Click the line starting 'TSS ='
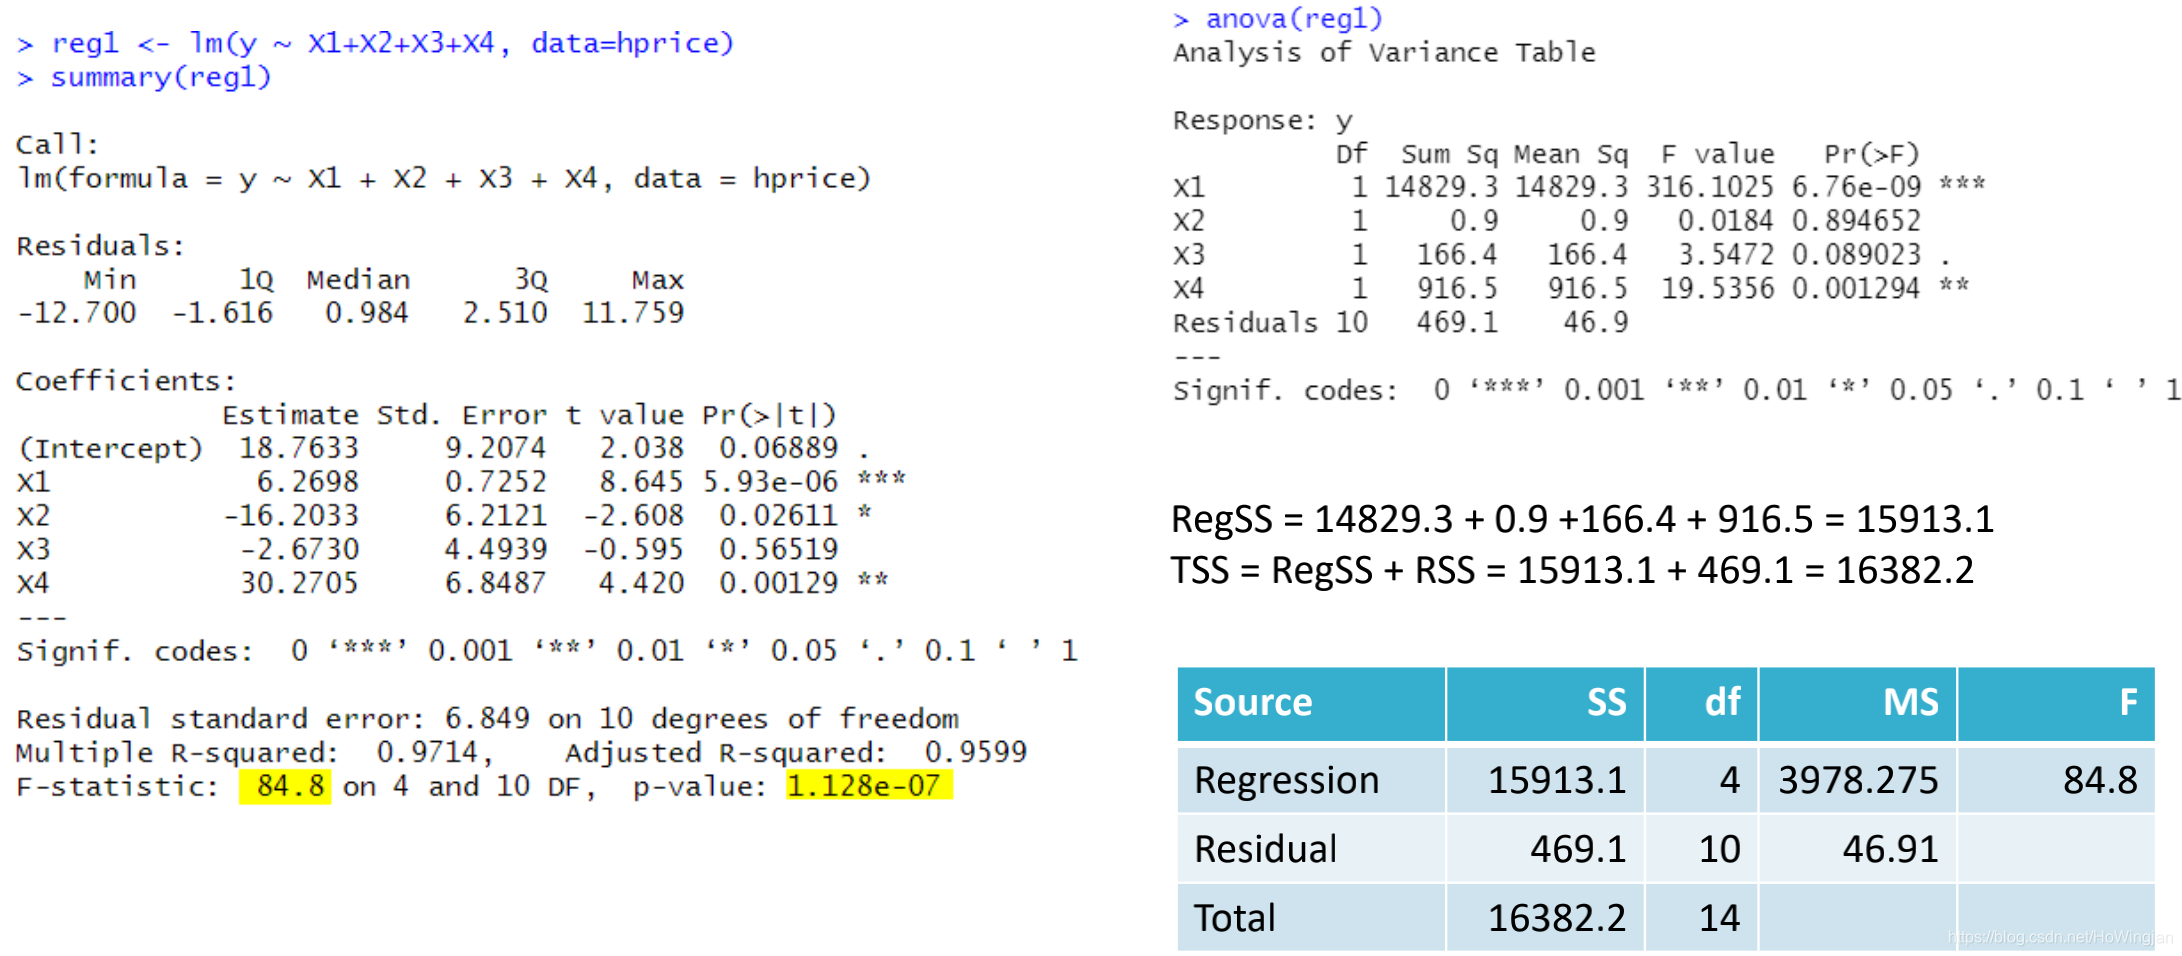 [1573, 570]
